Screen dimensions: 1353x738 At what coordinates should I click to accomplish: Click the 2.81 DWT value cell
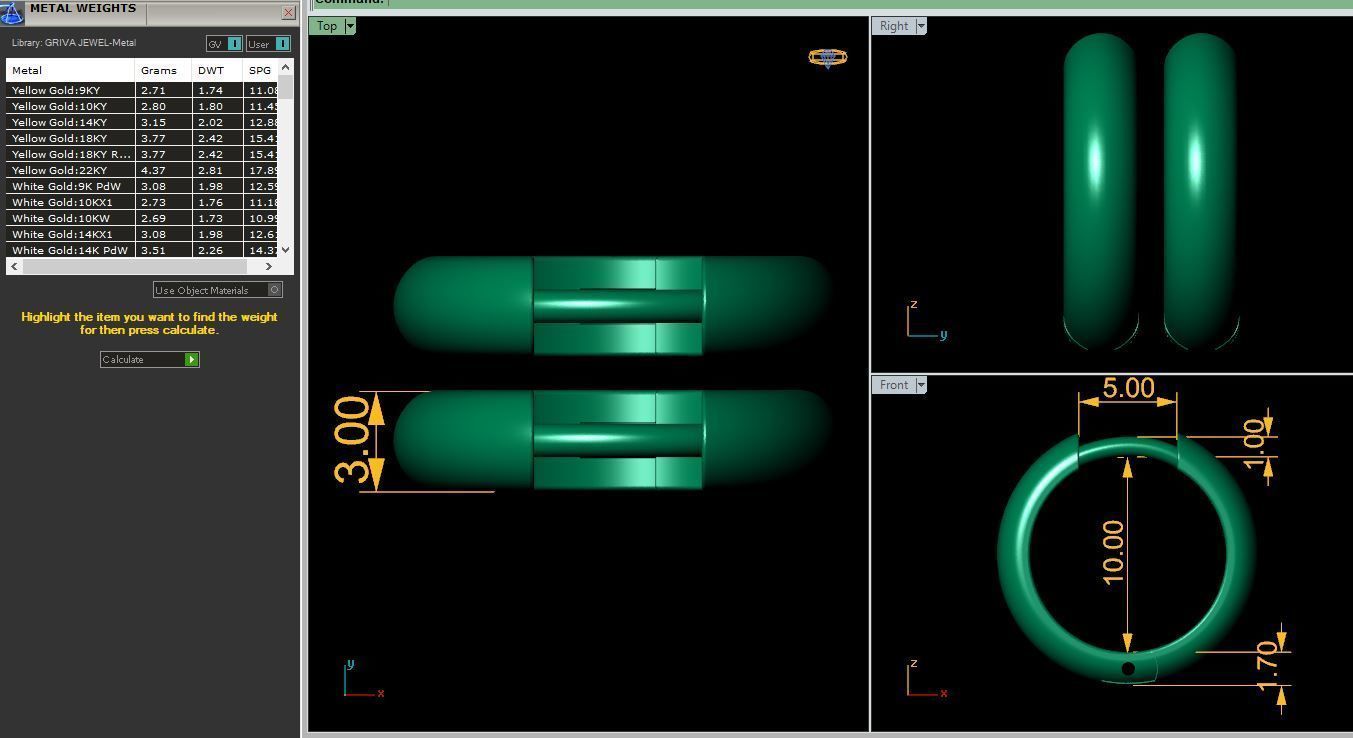[217, 170]
